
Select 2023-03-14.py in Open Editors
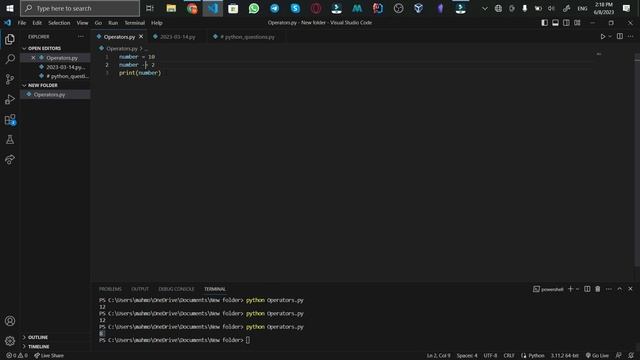click(x=65, y=67)
